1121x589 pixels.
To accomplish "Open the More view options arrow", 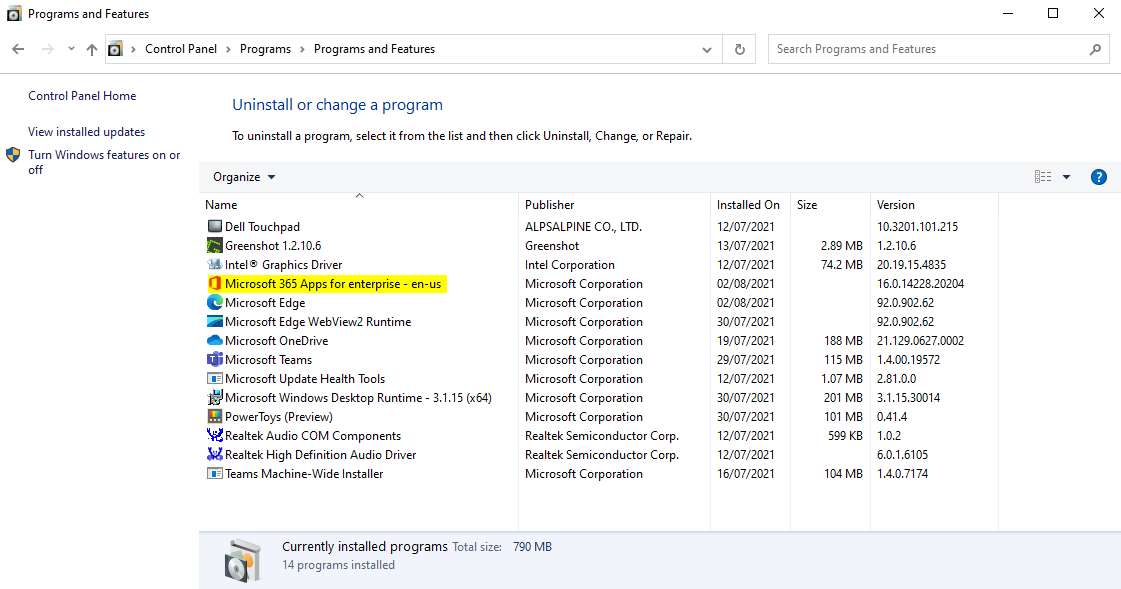I will pos(1066,177).
